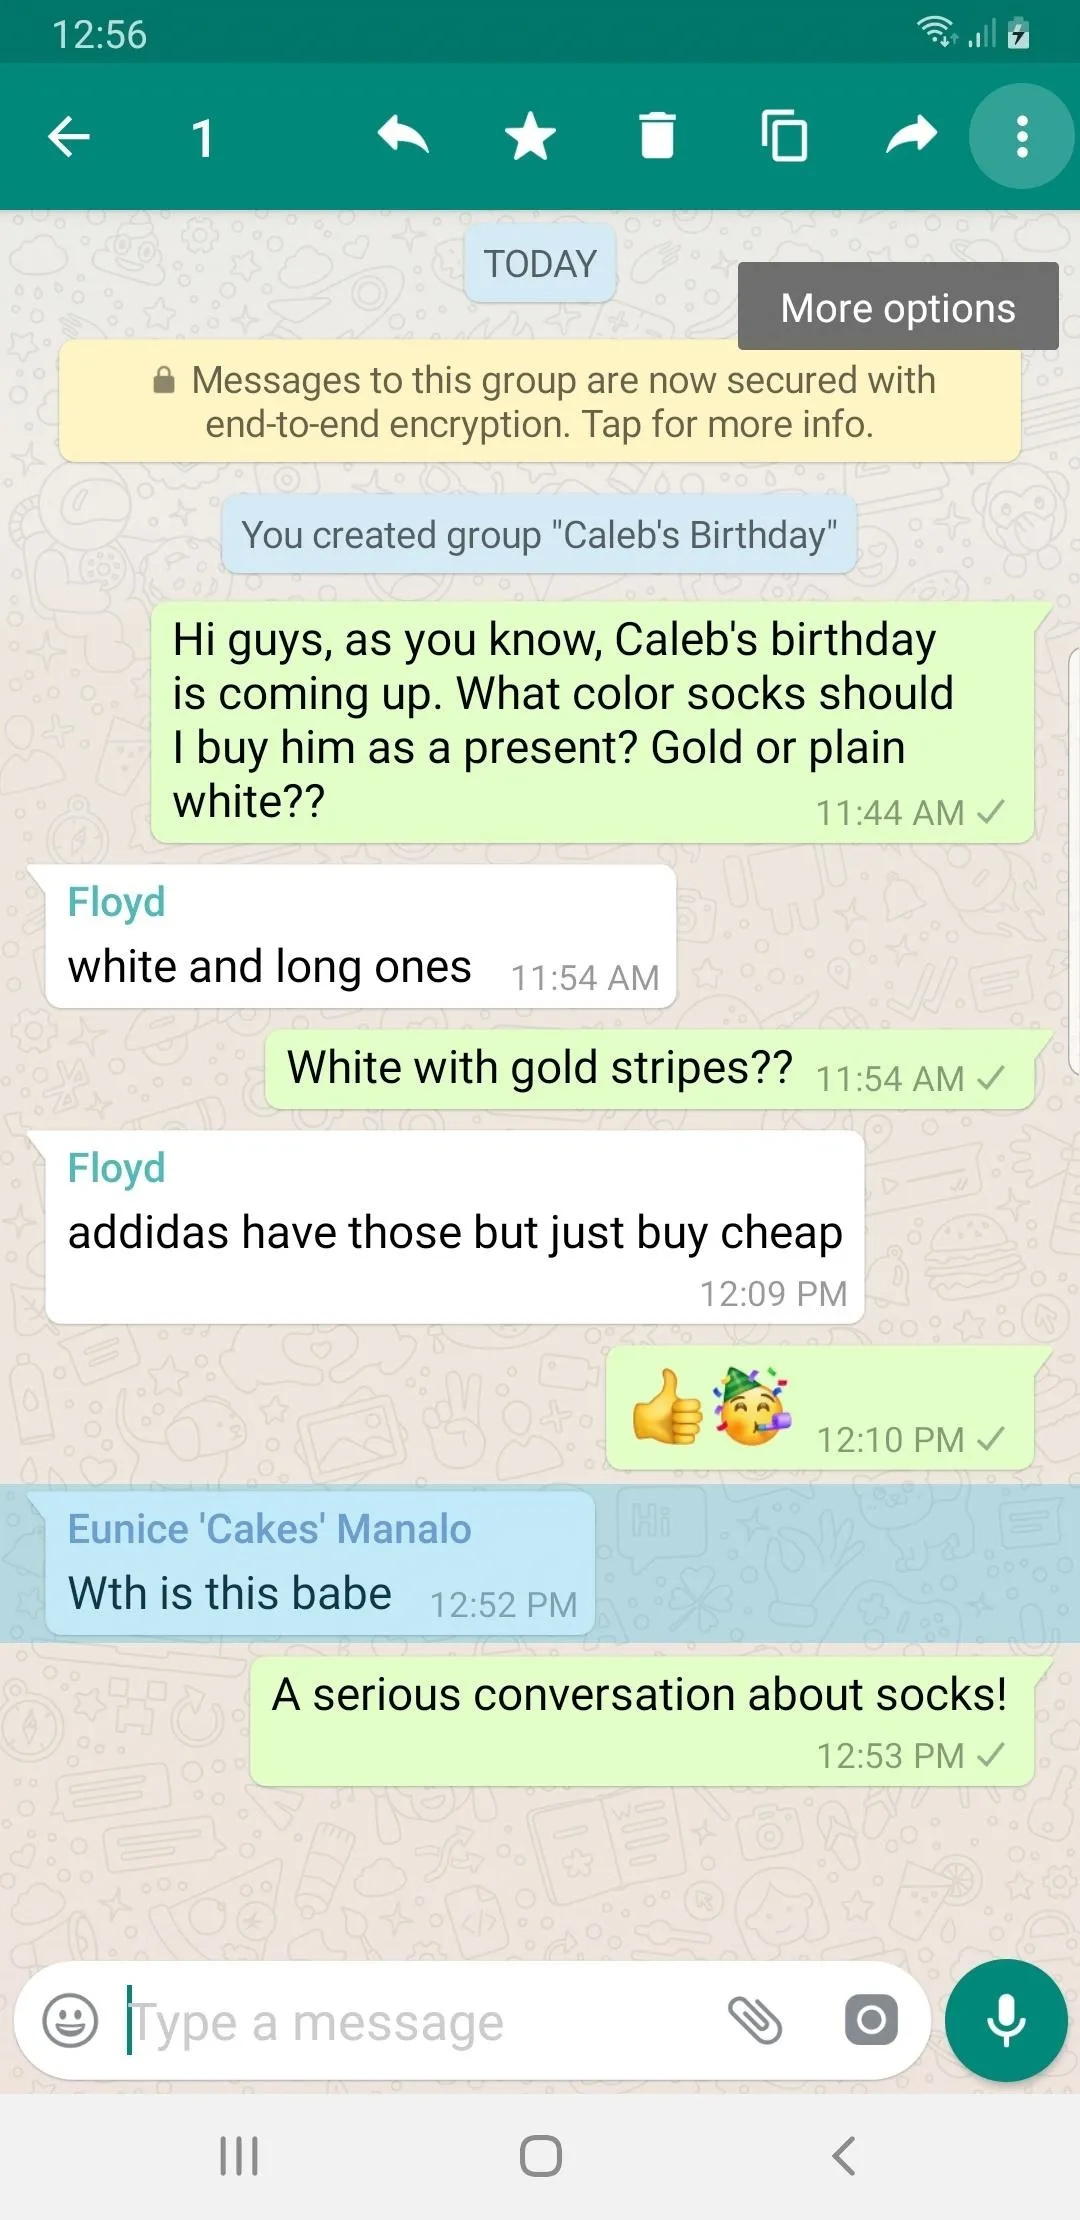Tap Floyd's name on the addidas message
The image size is (1080, 2220).
point(116,1168)
